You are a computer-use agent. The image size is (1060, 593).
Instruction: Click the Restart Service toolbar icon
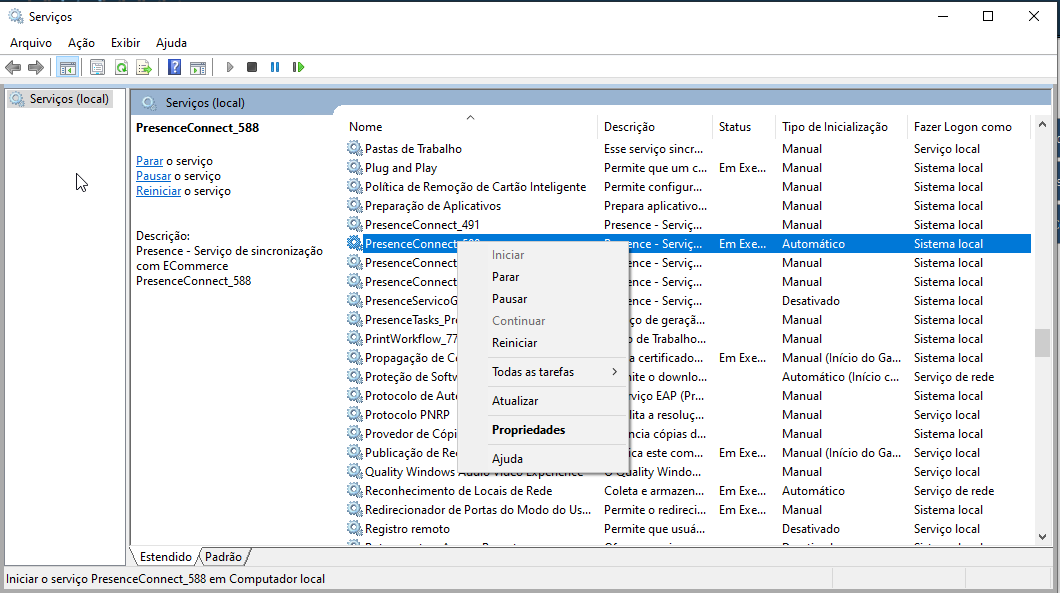298,67
